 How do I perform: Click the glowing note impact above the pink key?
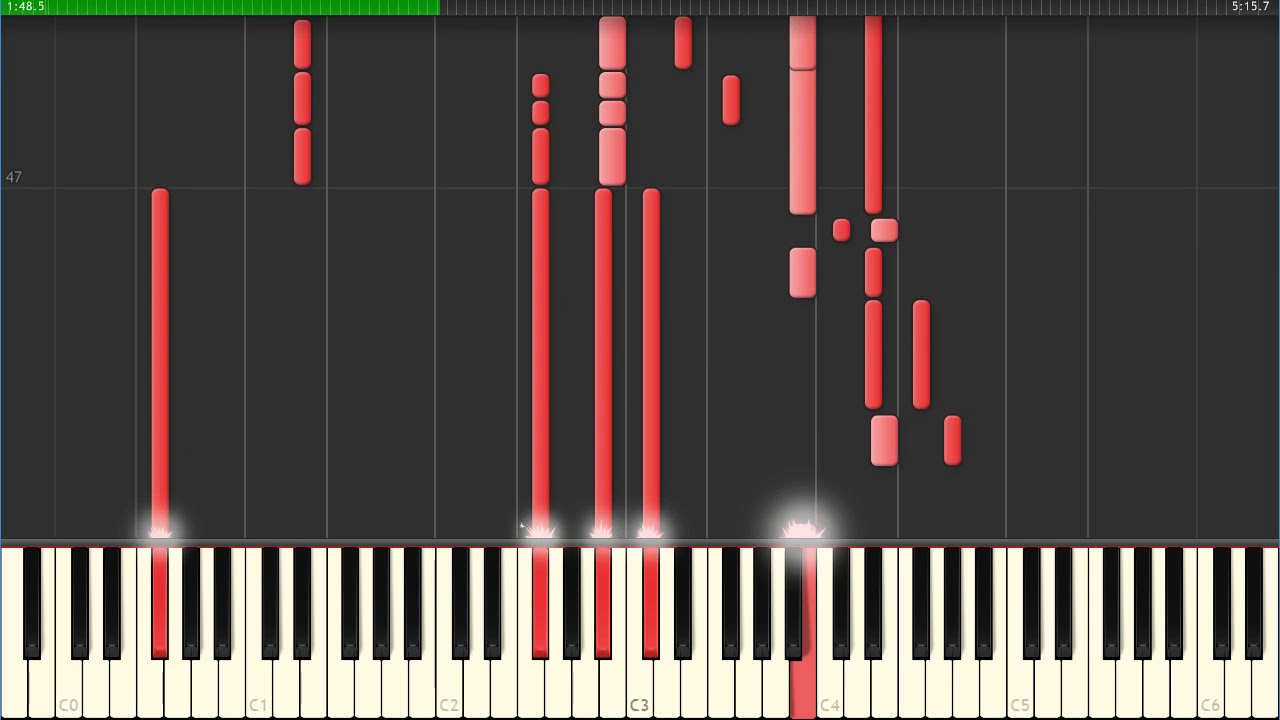(803, 530)
